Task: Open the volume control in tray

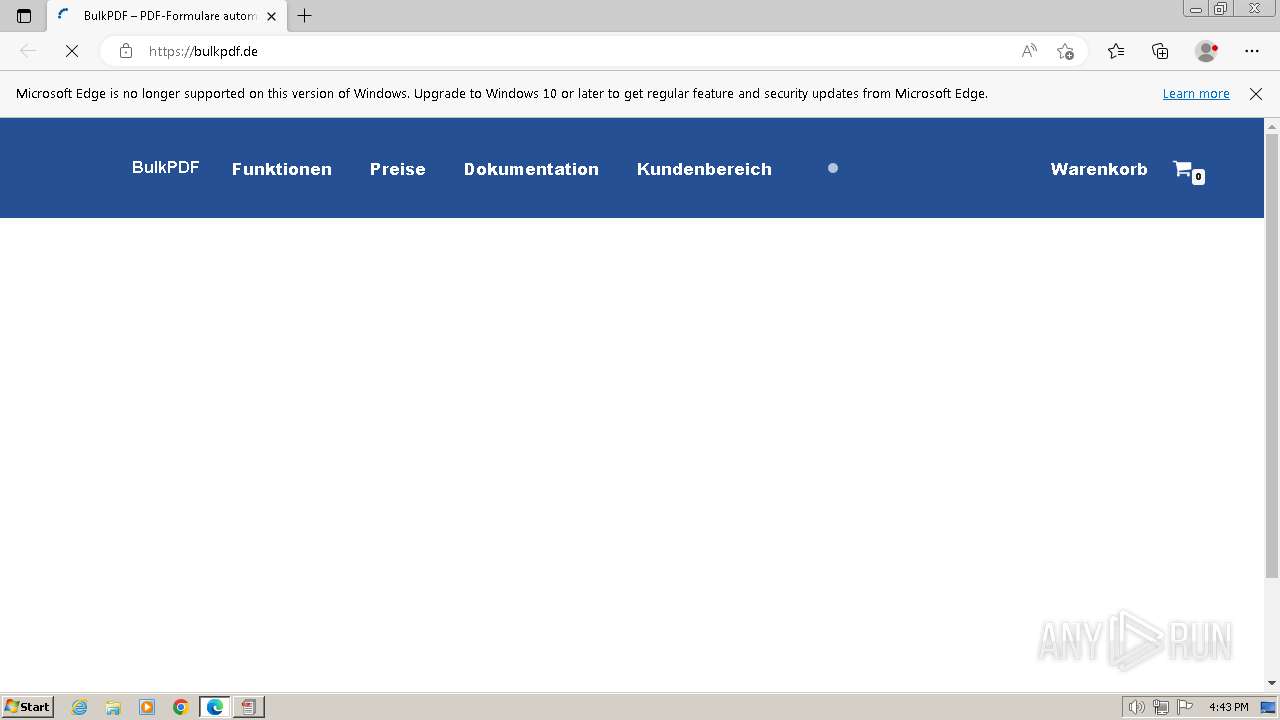Action: pyautogui.click(x=1136, y=707)
